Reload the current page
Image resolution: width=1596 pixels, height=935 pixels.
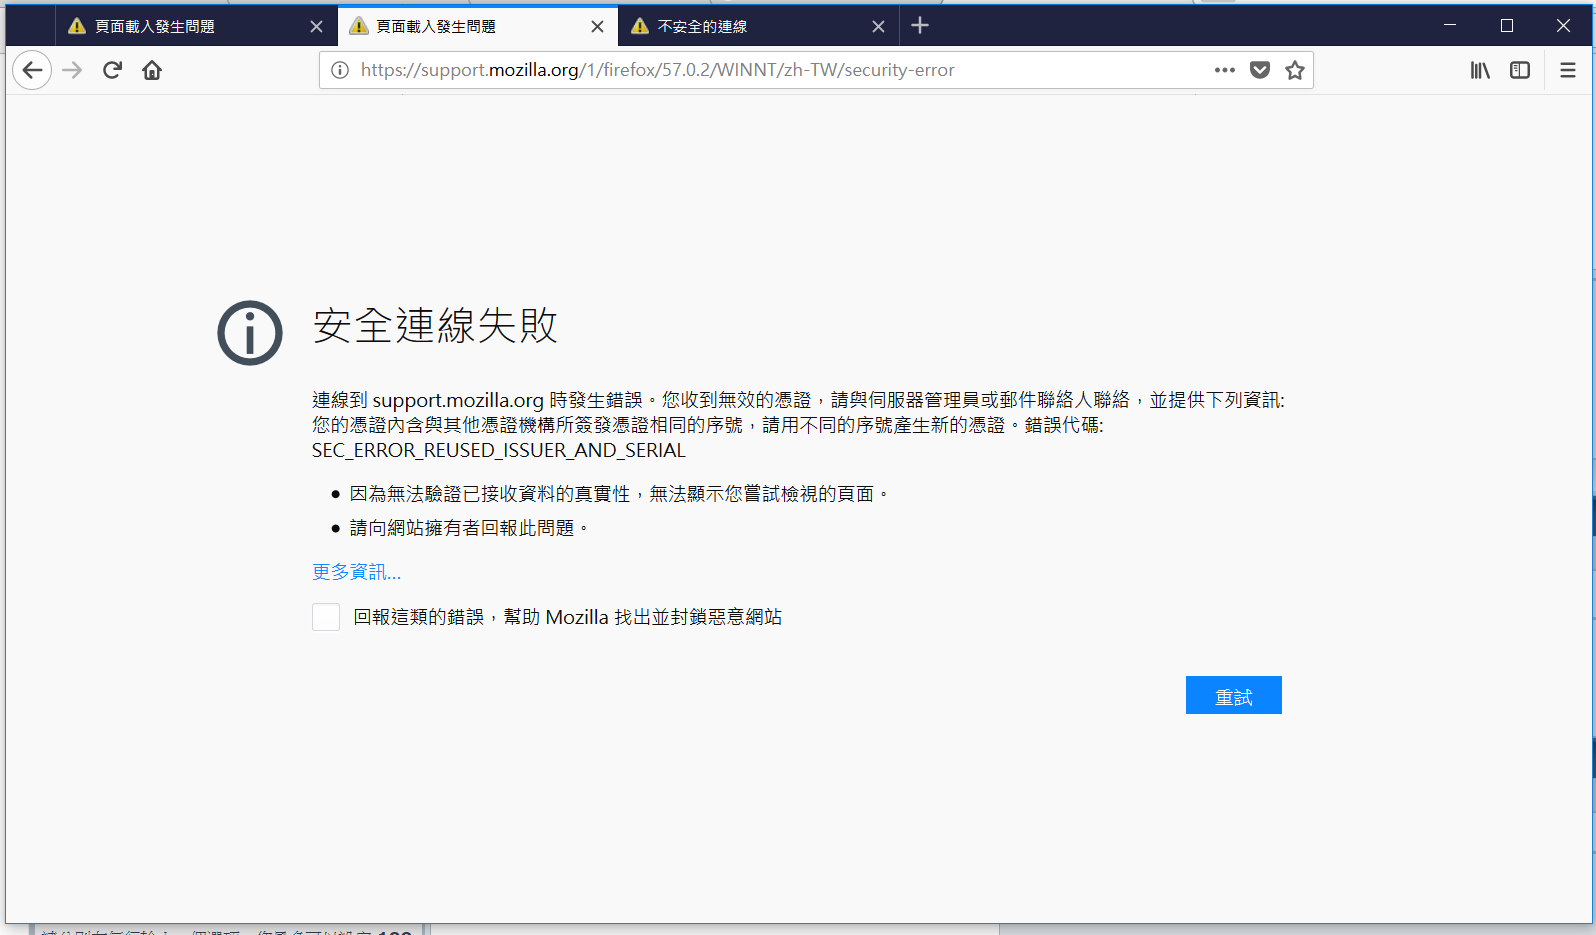(x=112, y=70)
